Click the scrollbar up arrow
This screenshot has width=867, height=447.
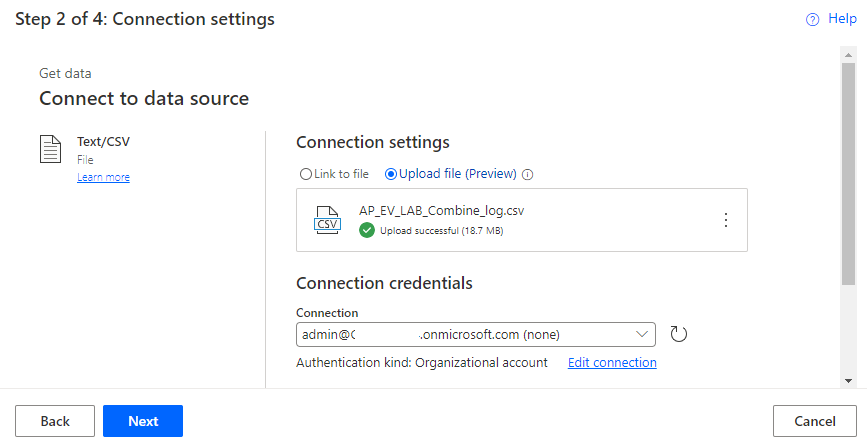(848, 53)
